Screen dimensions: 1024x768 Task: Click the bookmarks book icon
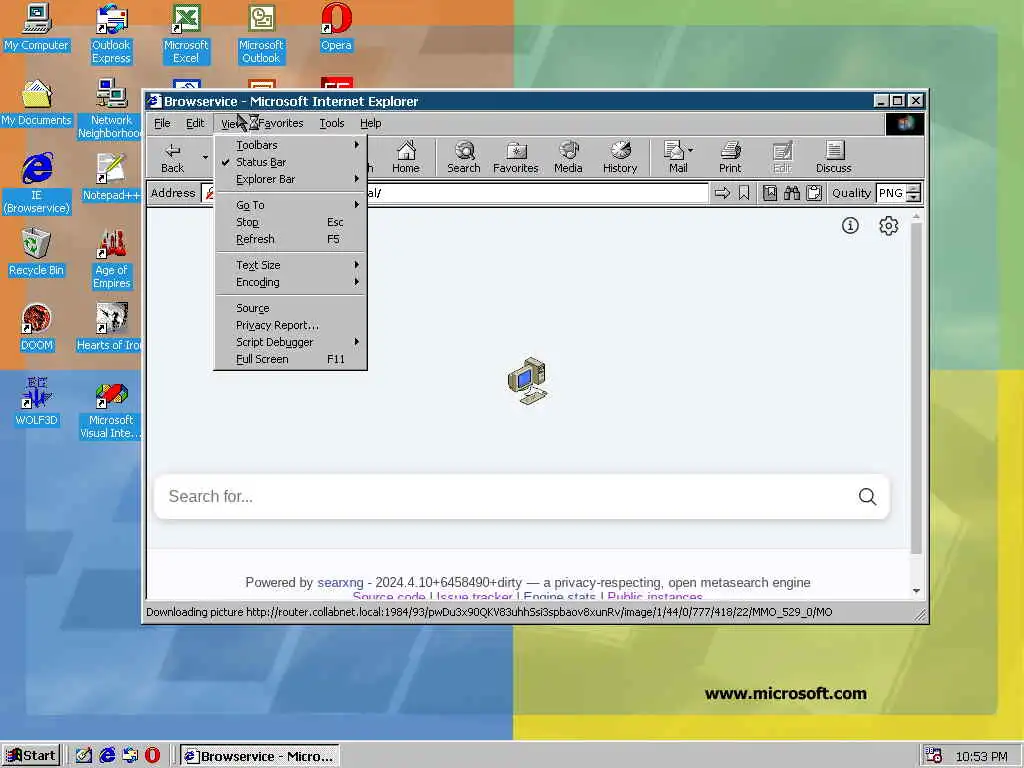click(x=770, y=193)
